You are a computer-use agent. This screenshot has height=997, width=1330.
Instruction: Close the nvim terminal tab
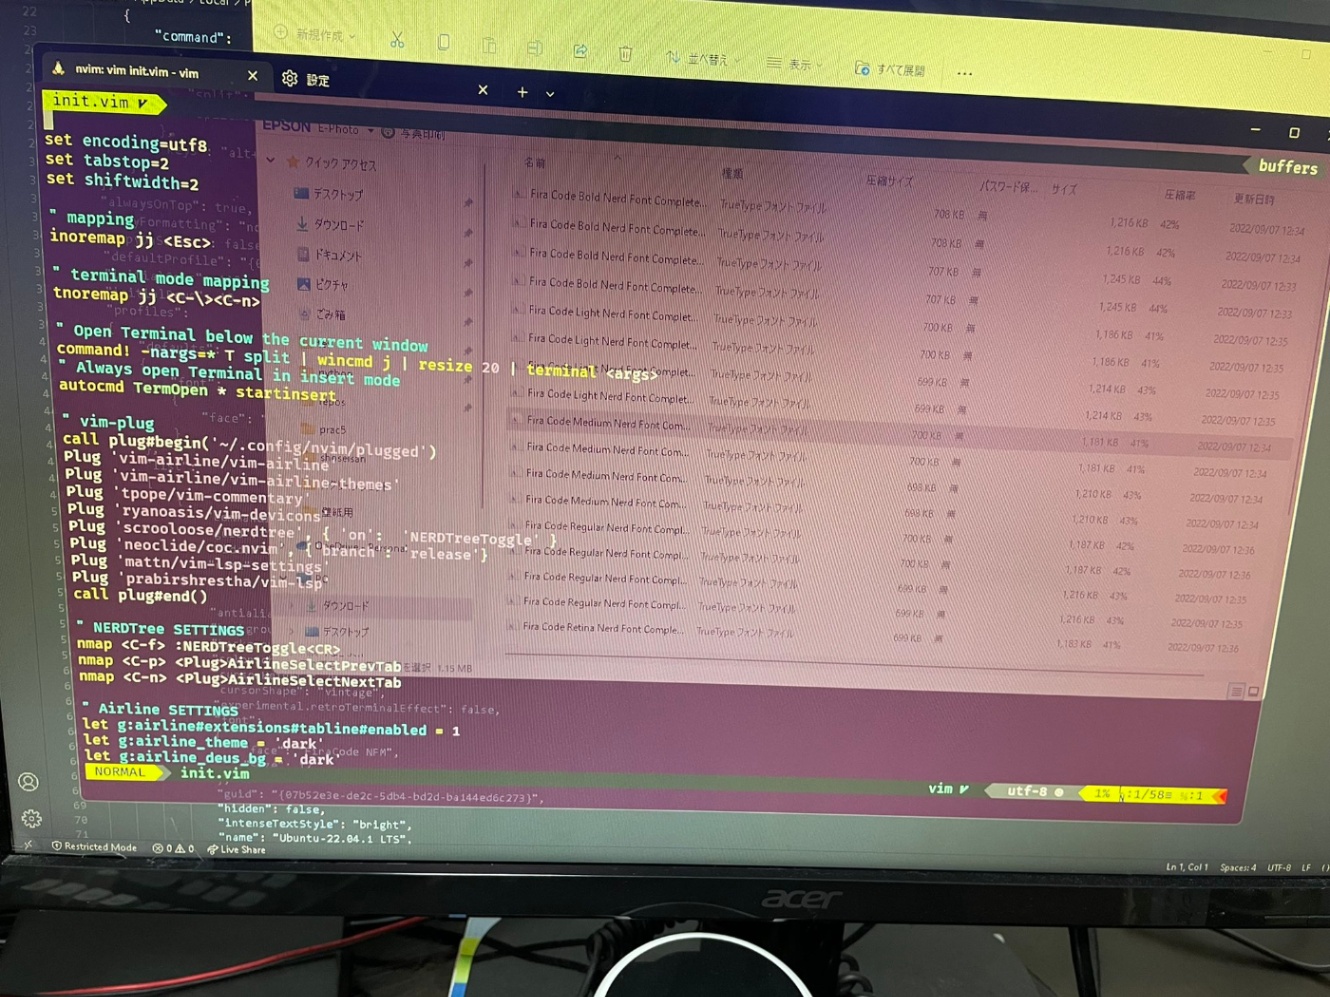click(x=252, y=75)
